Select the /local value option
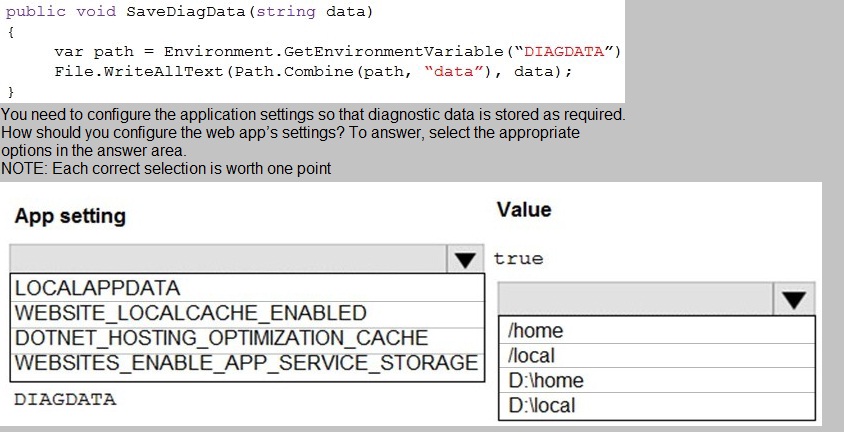The height and width of the screenshot is (432, 844). 657,356
